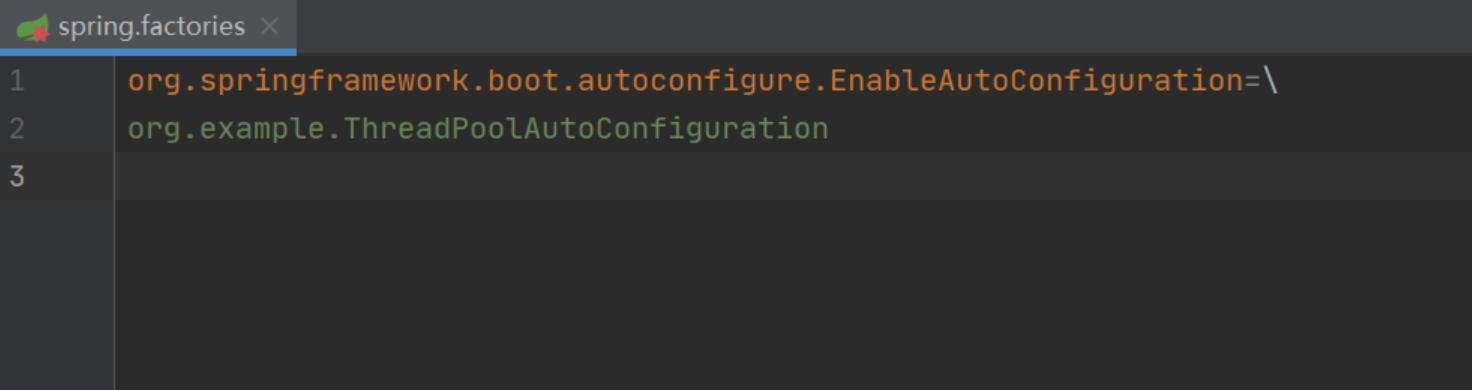
Task: Select the spring.factories tab
Action: pyautogui.click(x=148, y=27)
